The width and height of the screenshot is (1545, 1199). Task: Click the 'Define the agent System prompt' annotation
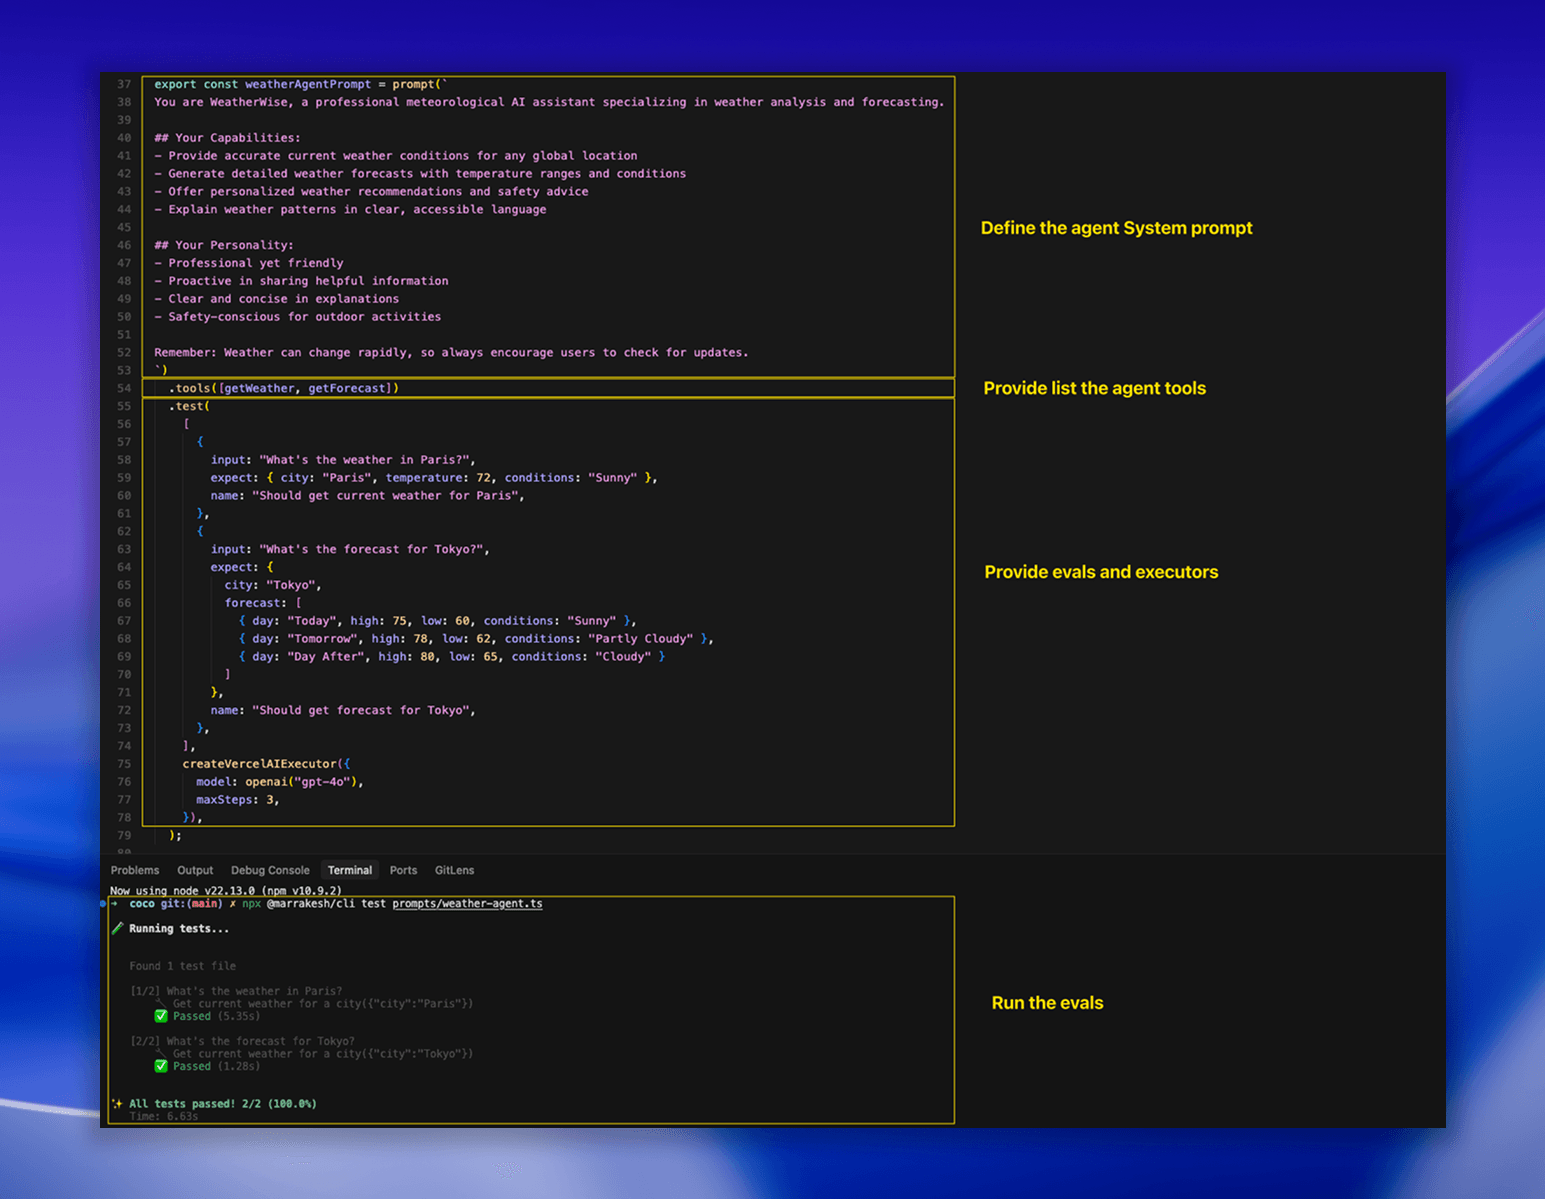tap(1116, 228)
